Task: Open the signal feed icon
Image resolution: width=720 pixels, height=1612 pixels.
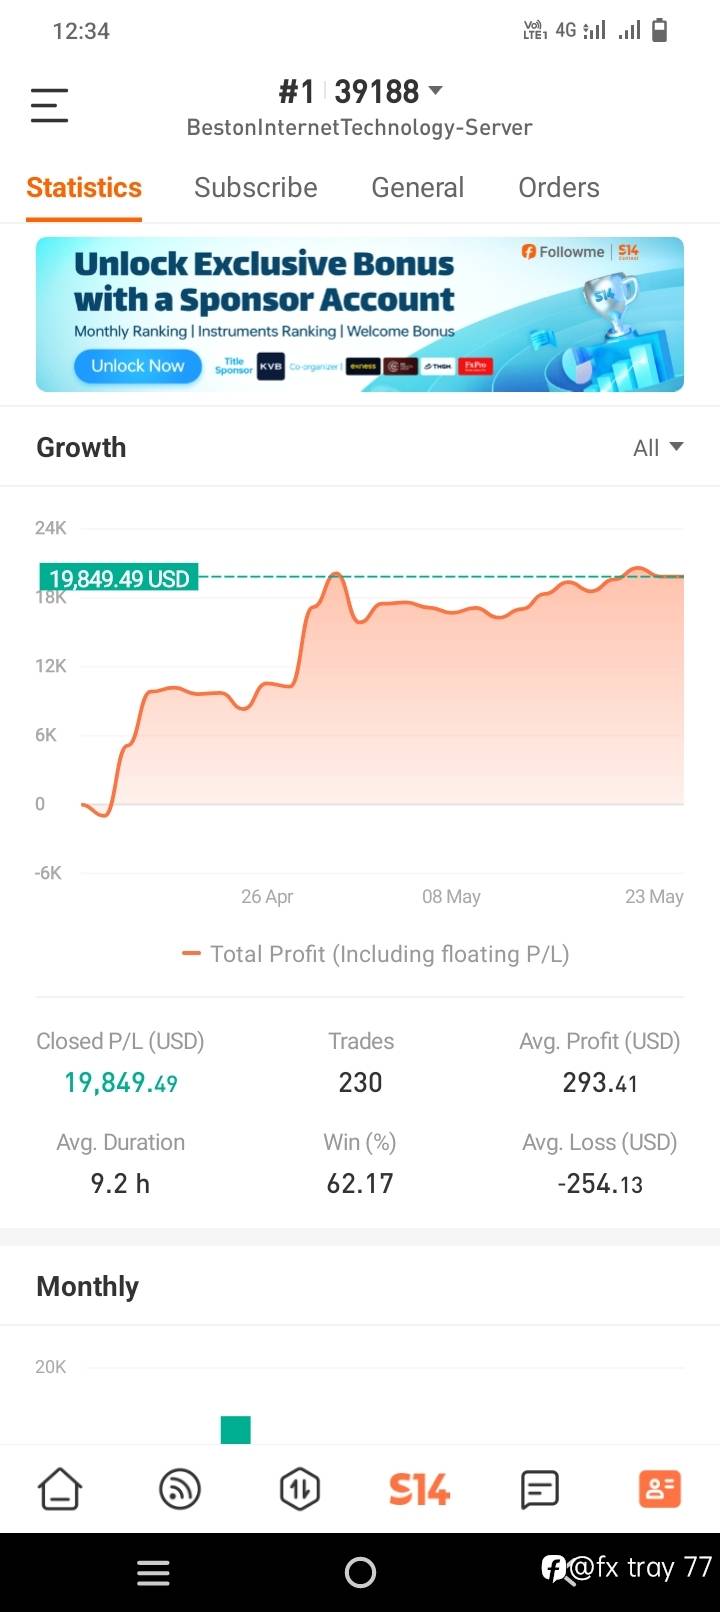Action: point(180,1489)
